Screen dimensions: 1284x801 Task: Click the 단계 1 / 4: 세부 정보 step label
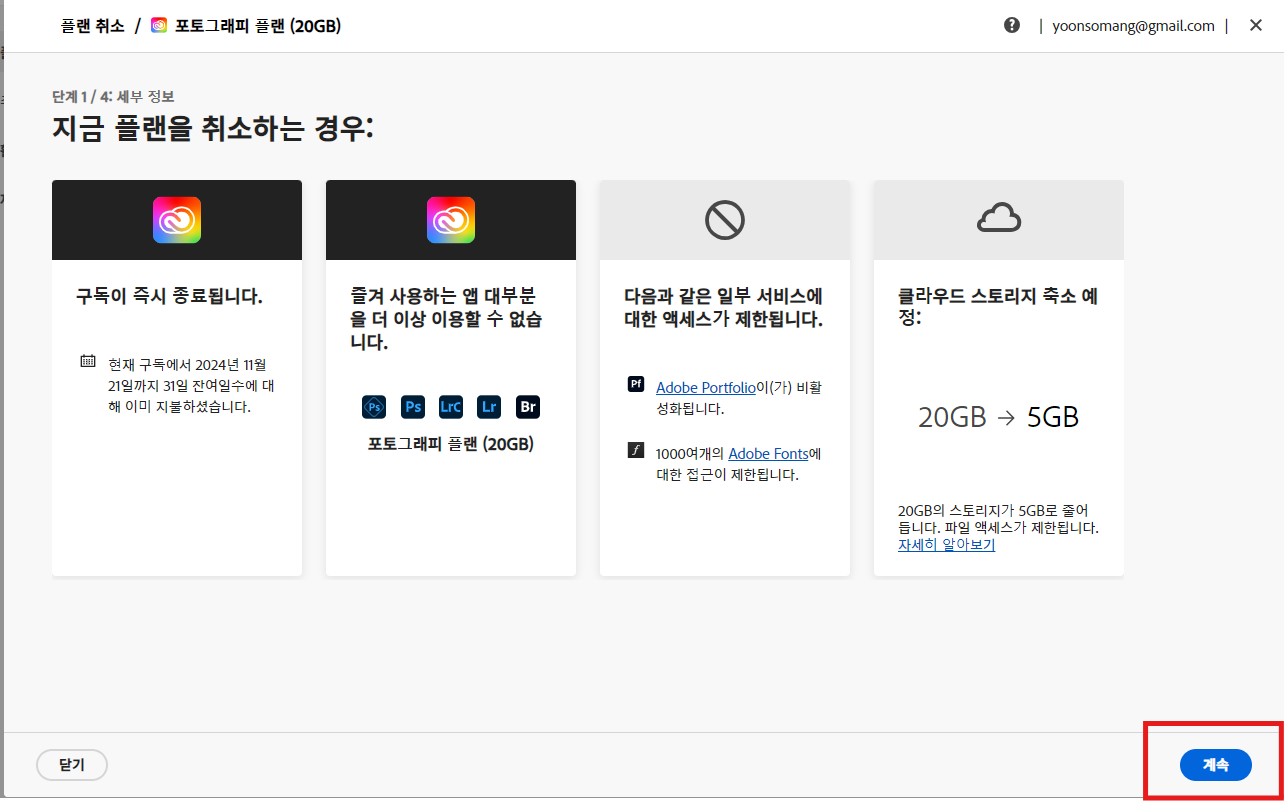(x=113, y=97)
